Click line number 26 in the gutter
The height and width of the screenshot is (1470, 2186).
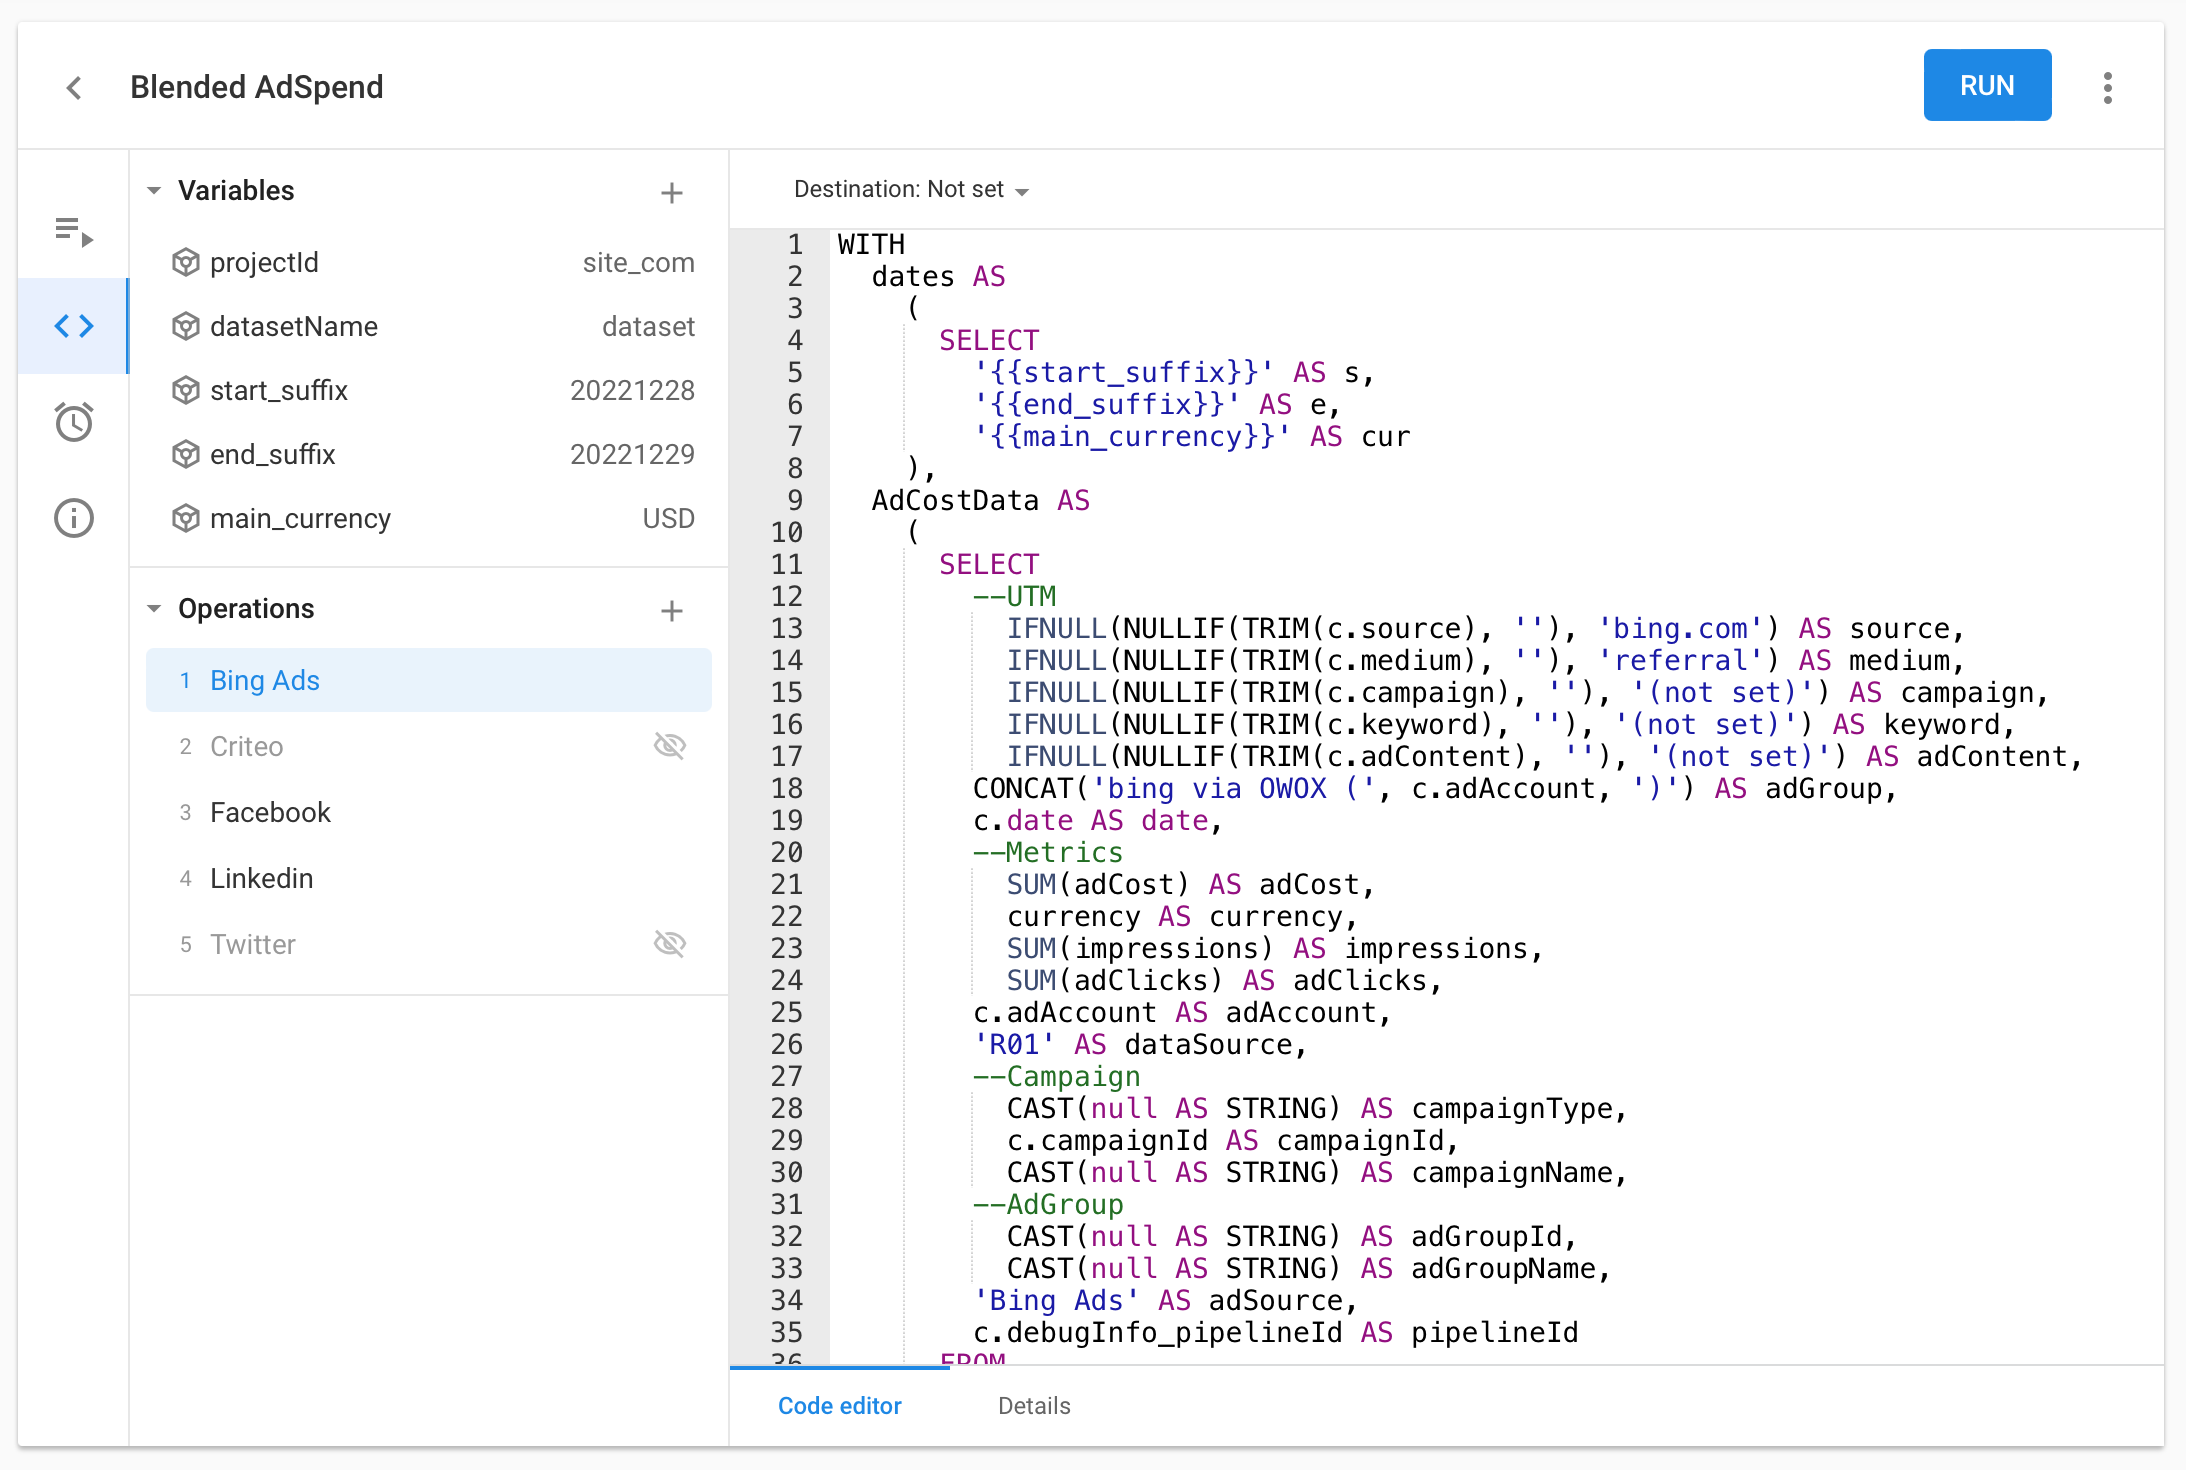(x=787, y=1045)
